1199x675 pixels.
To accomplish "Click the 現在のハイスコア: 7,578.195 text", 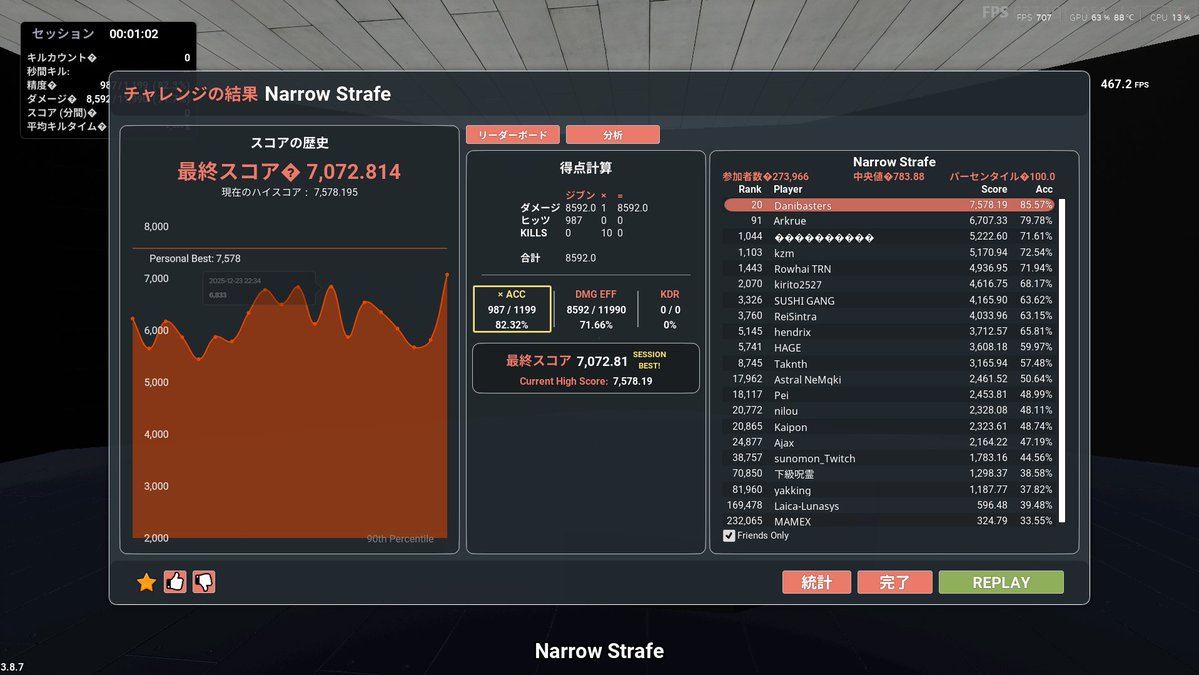I will [x=289, y=193].
